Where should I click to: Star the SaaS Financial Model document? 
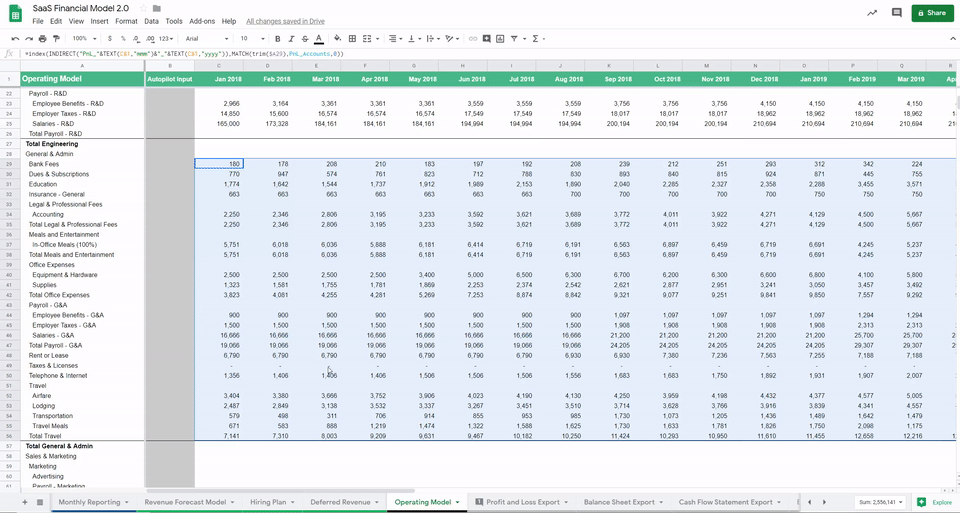pos(142,9)
